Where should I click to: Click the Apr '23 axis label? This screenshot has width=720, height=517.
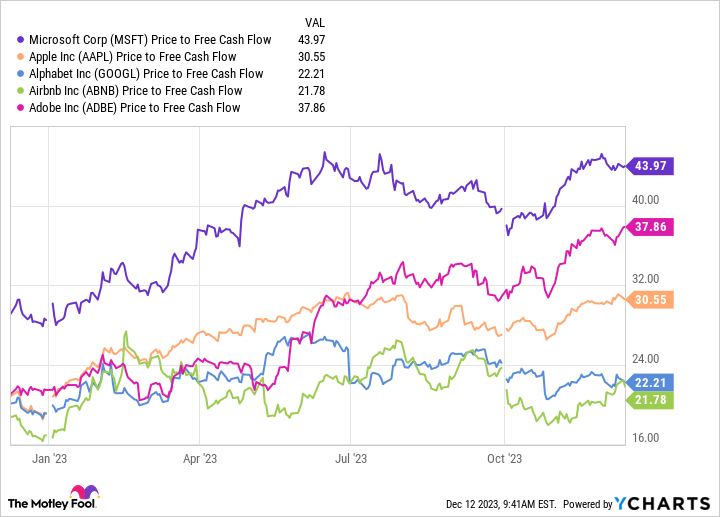200,459
